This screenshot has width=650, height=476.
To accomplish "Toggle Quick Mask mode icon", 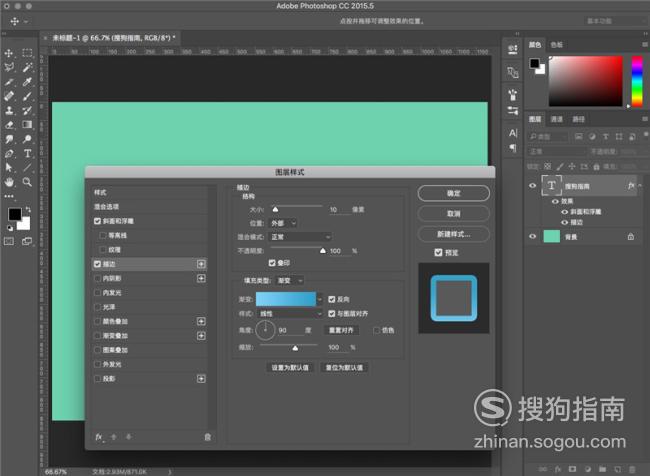I will (9, 241).
